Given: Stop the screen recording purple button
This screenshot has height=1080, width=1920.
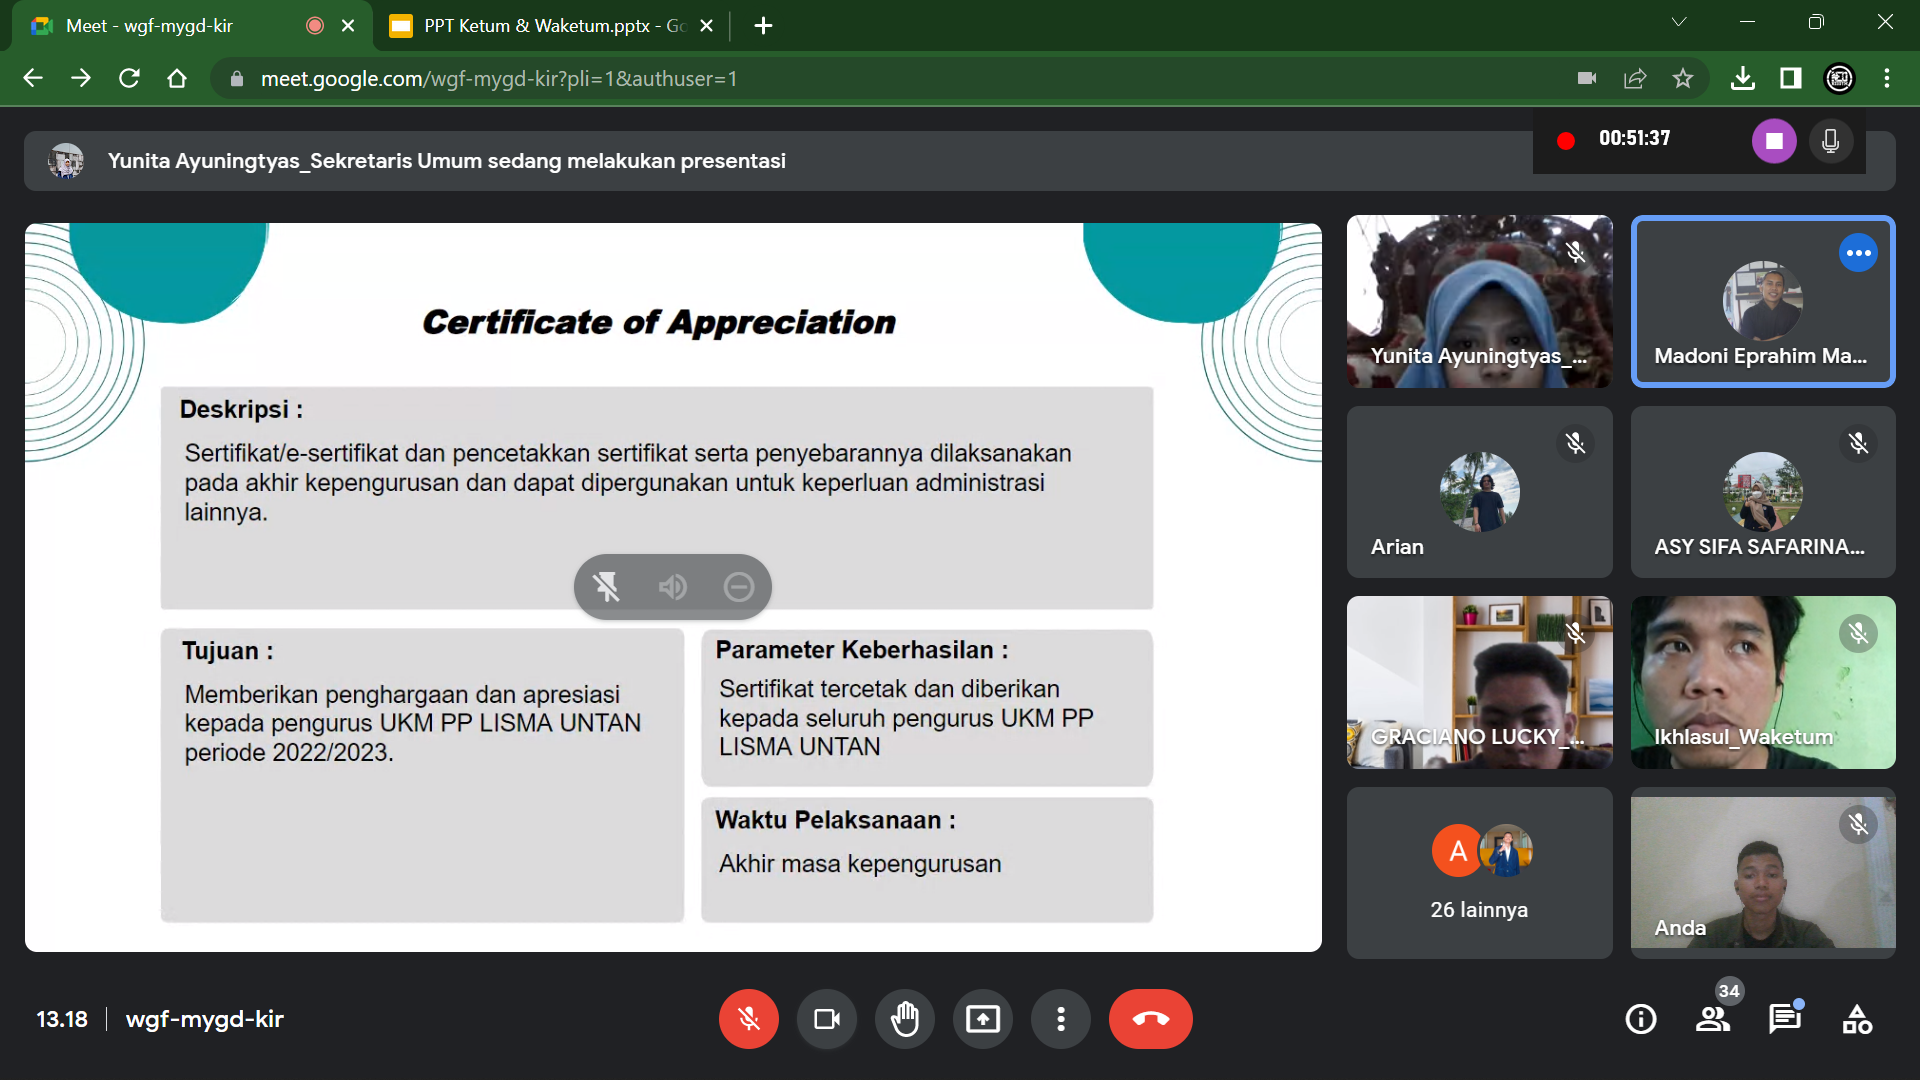Looking at the screenshot, I should (1774, 141).
